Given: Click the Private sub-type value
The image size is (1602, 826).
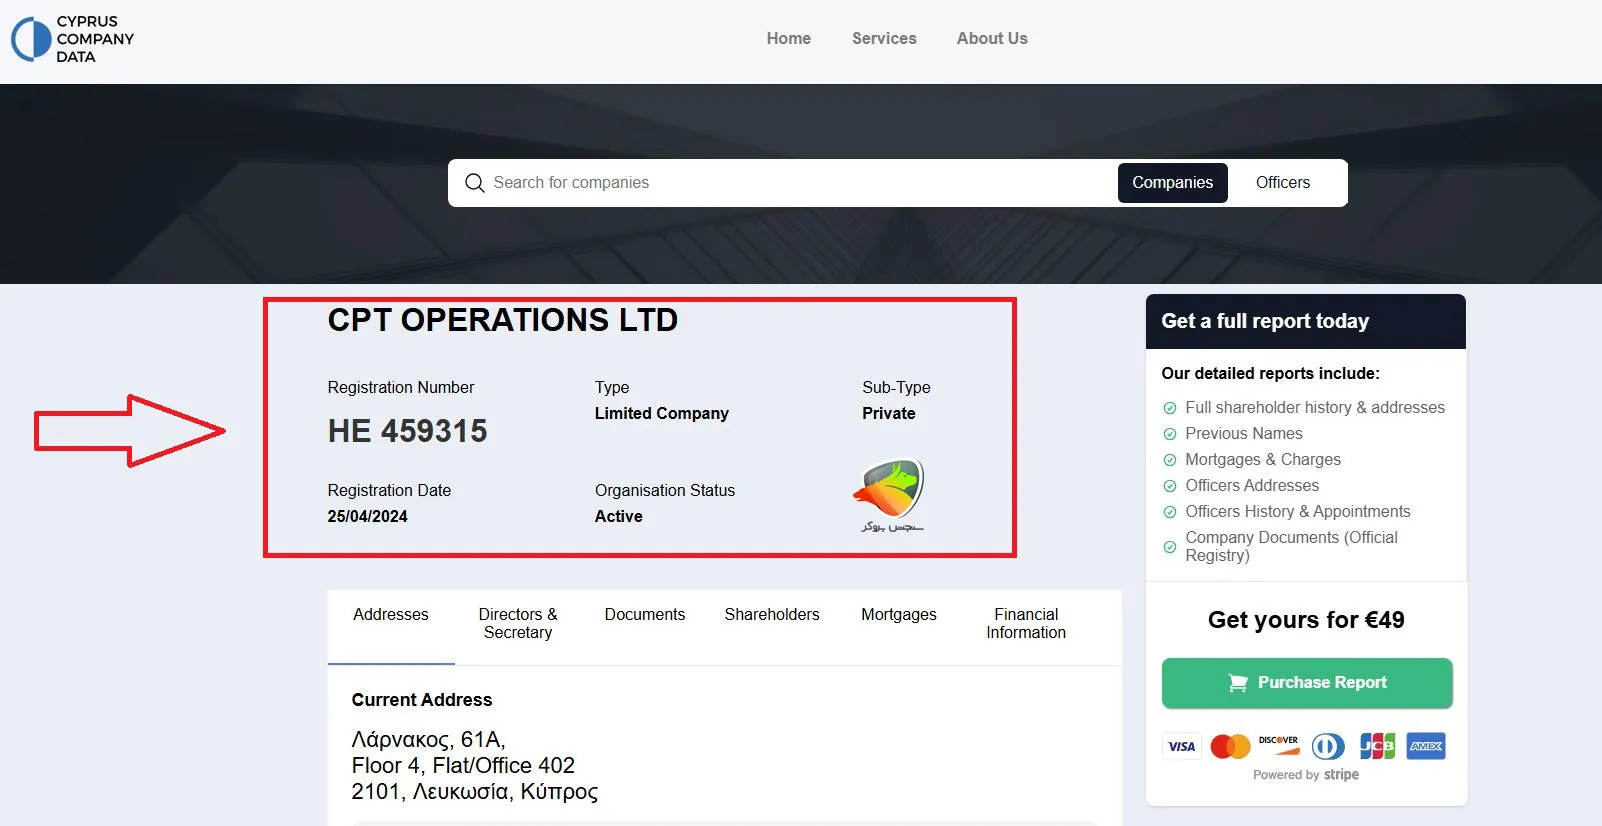Looking at the screenshot, I should [x=889, y=414].
